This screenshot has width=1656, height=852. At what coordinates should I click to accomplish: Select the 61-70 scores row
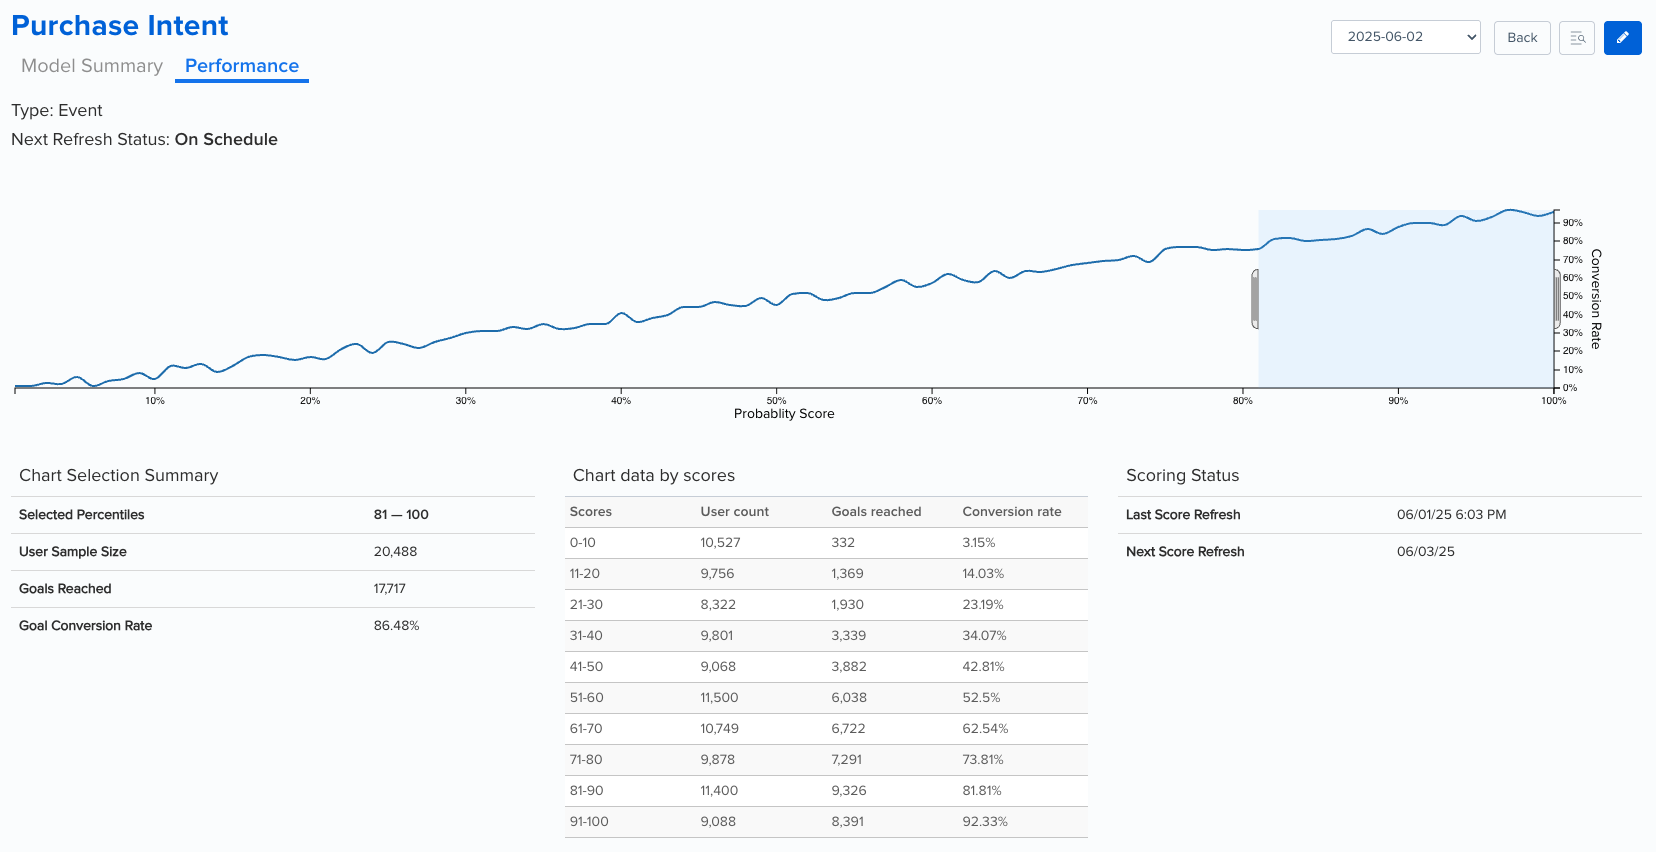(x=826, y=729)
